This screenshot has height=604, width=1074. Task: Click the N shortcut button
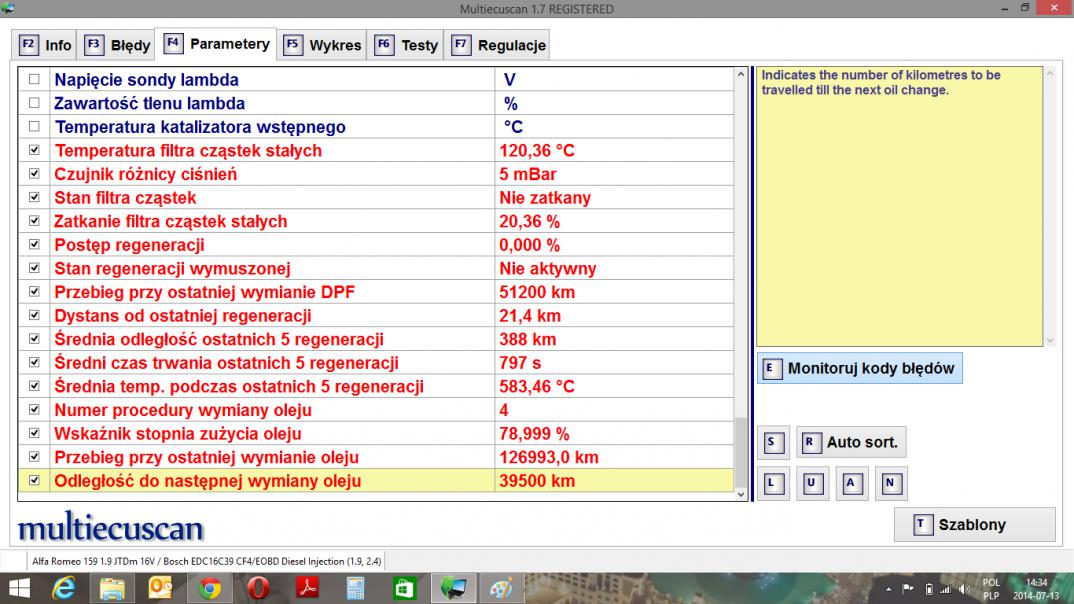pos(890,484)
